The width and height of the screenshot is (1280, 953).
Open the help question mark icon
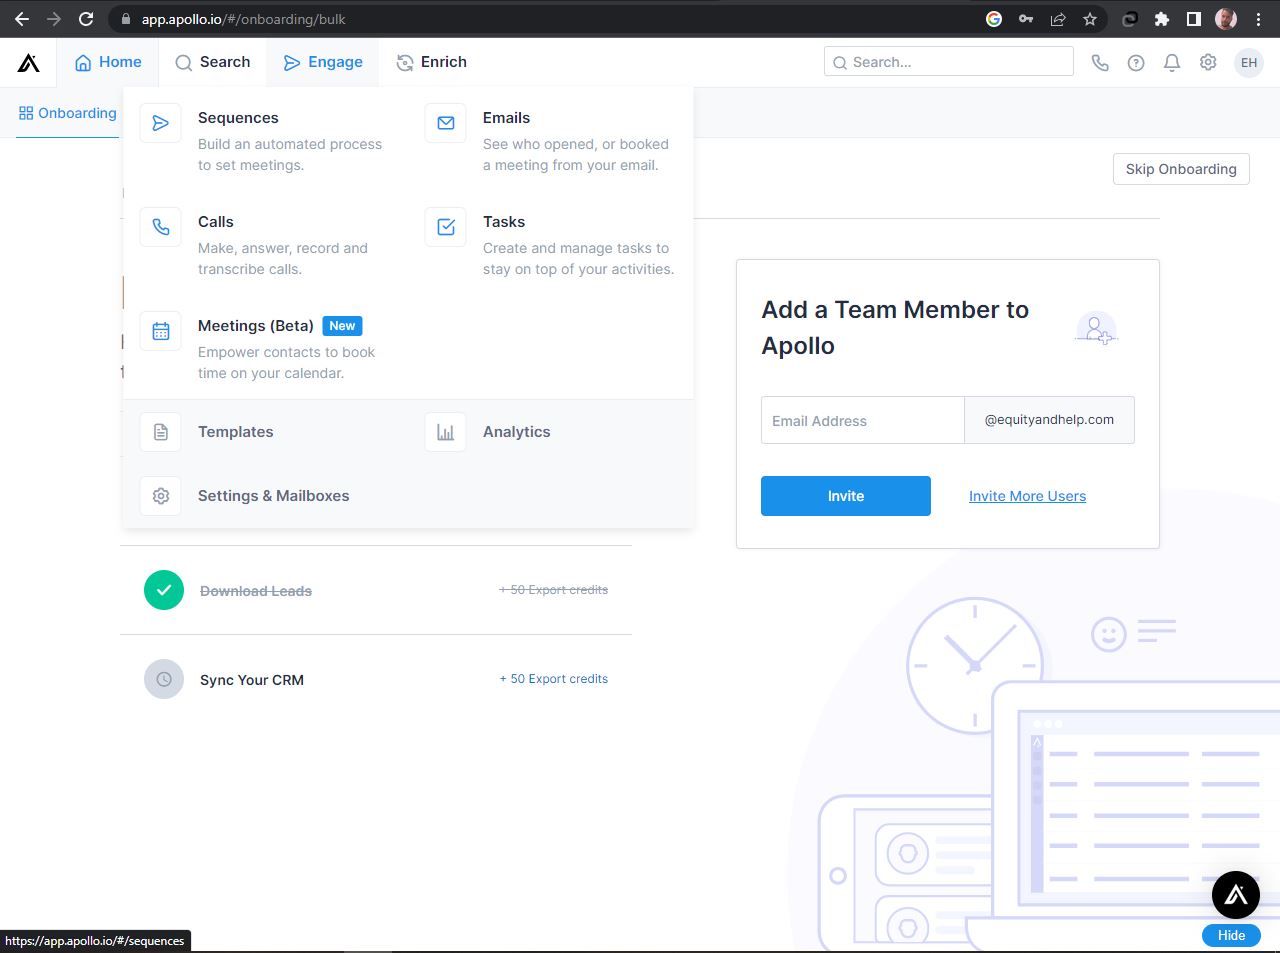[1136, 62]
